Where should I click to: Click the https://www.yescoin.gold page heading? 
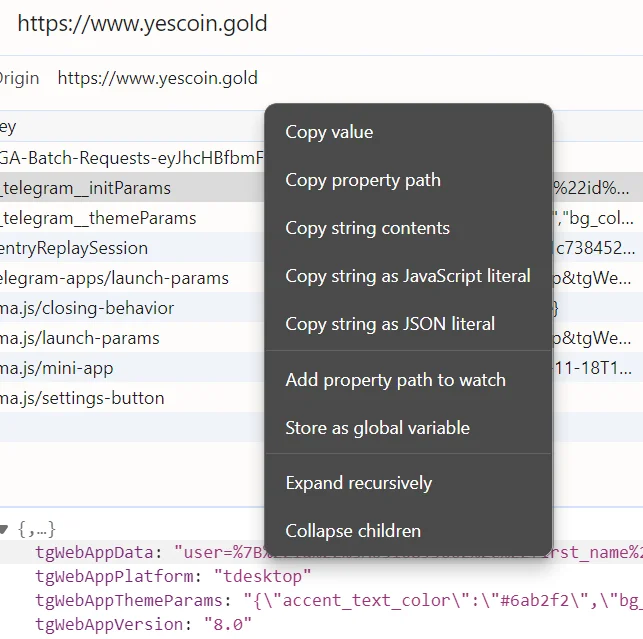point(142,23)
